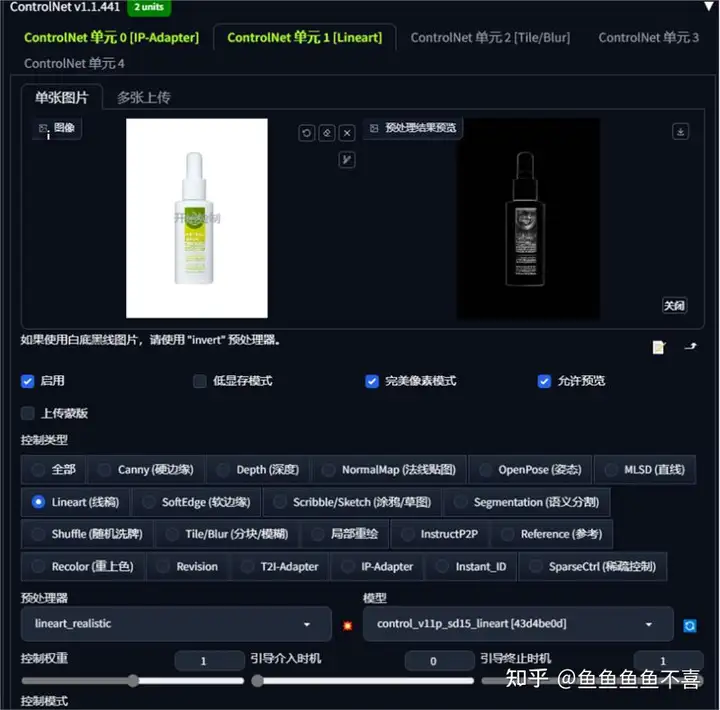Enable 低显存模式 checkbox
Screen dimensions: 720x710
(x=200, y=381)
